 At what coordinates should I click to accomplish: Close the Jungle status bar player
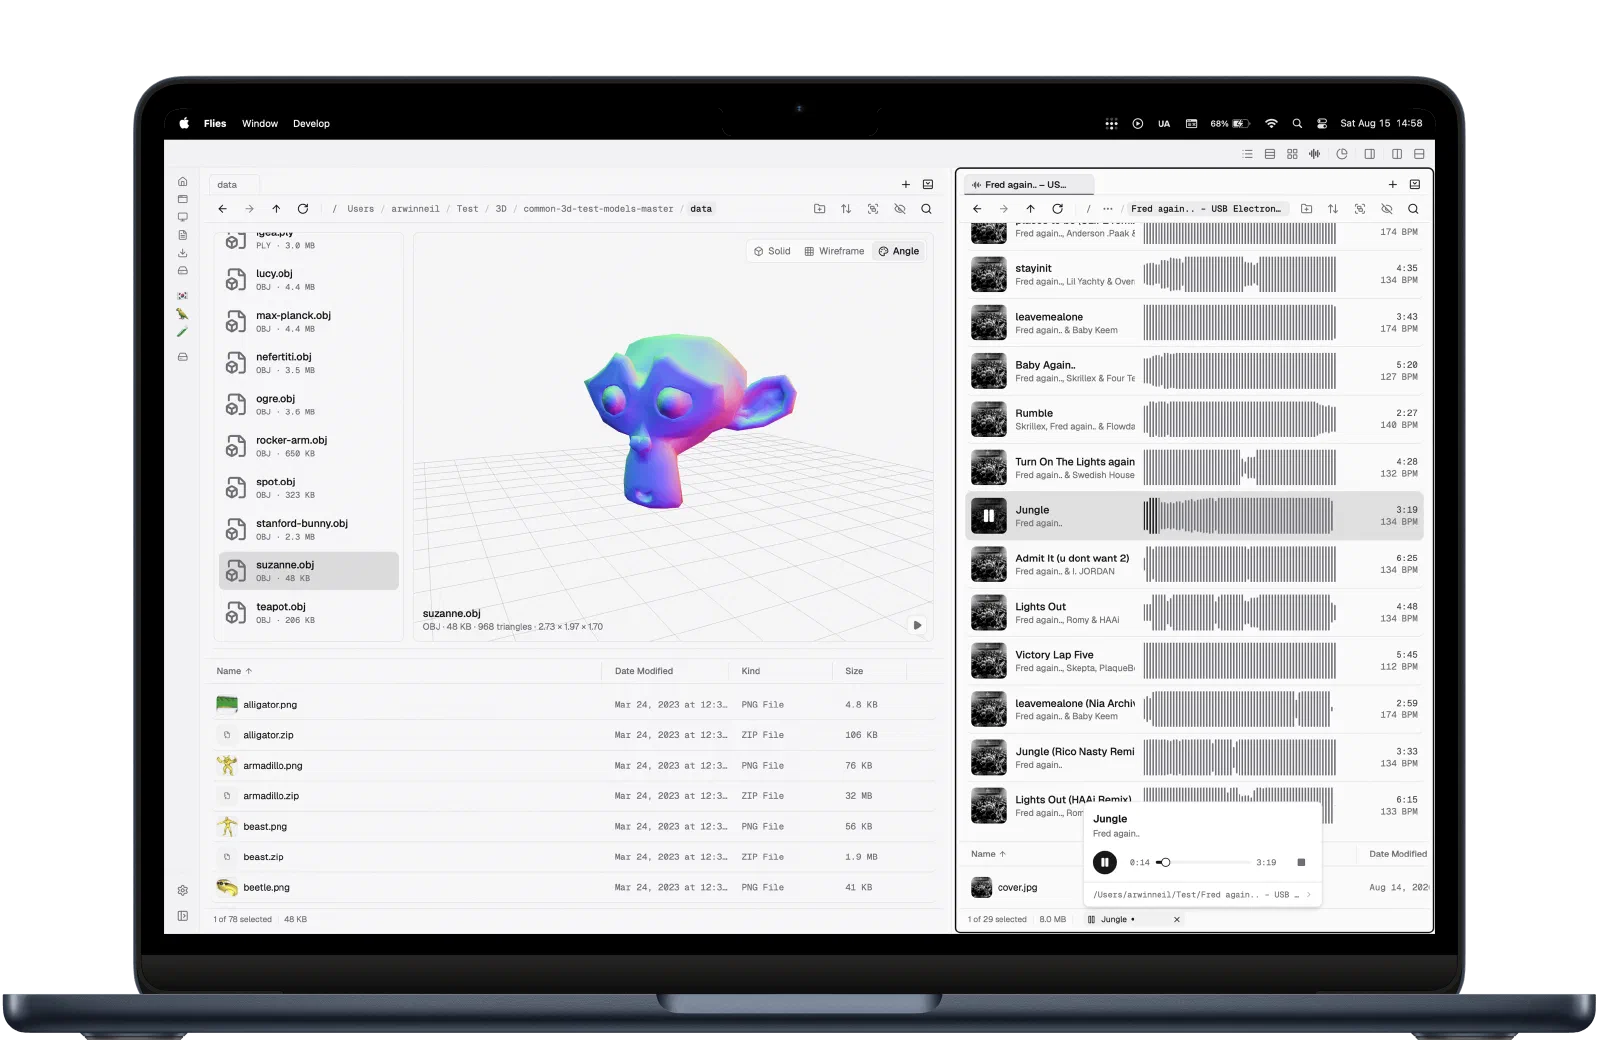(1177, 919)
